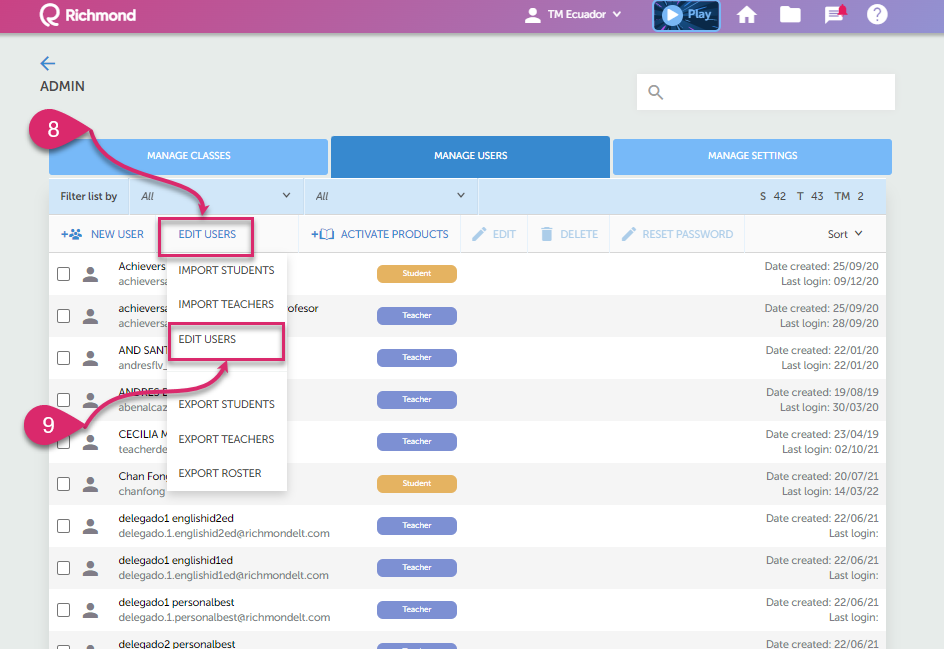
Task: Open help using the question mark icon
Action: (877, 16)
